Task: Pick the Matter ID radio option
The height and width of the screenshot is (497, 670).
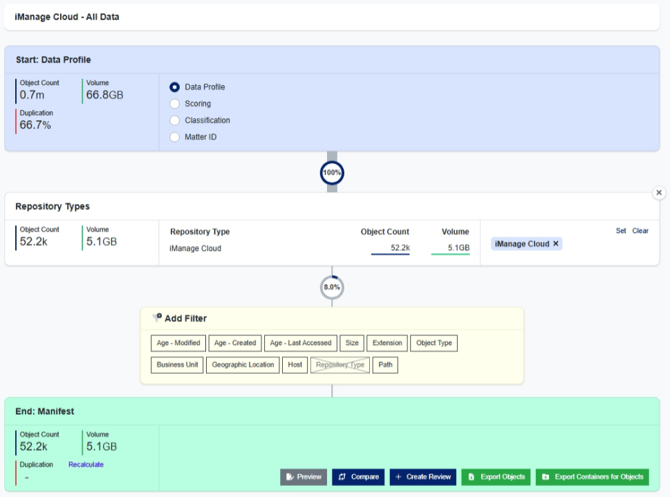Action: (174, 137)
